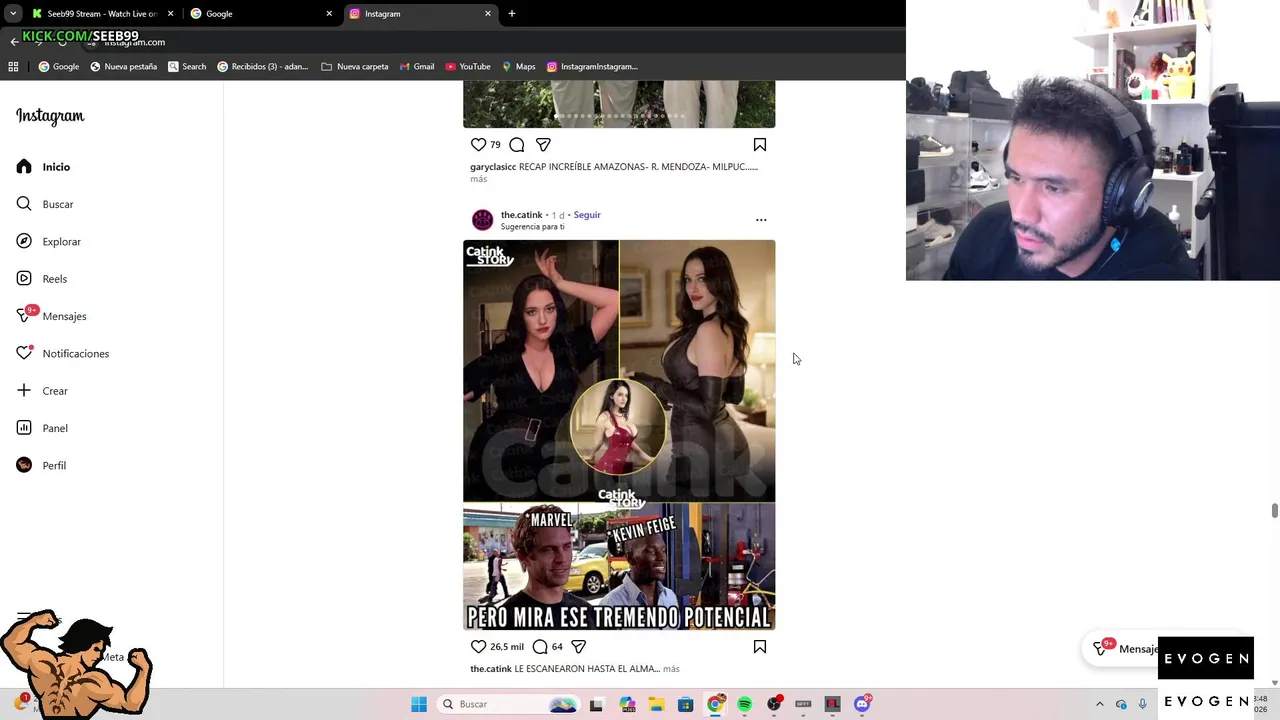
Task: Save the the.catink post with the bookmark icon
Action: click(760, 646)
